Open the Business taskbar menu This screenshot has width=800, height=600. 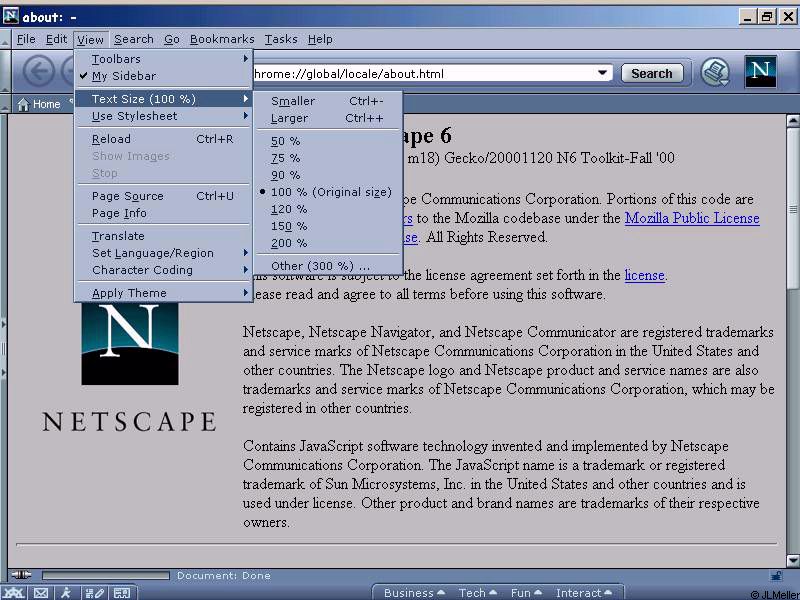point(414,593)
